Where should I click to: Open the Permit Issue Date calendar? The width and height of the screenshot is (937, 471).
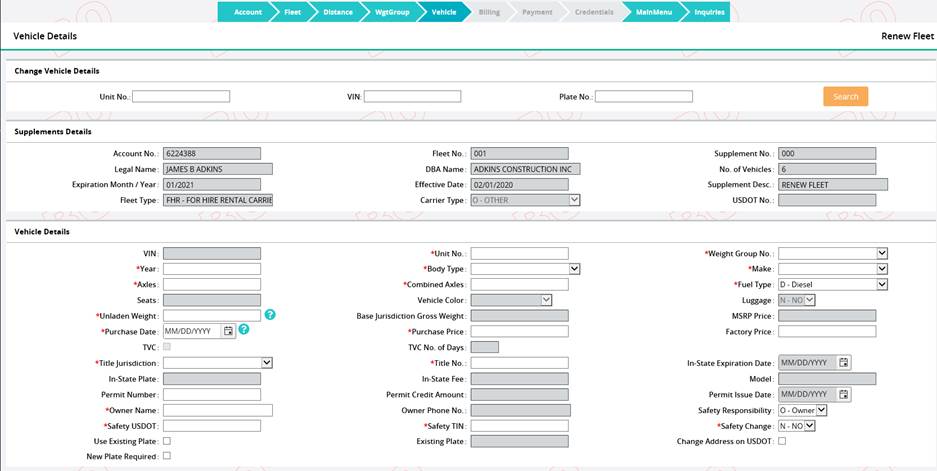(844, 394)
